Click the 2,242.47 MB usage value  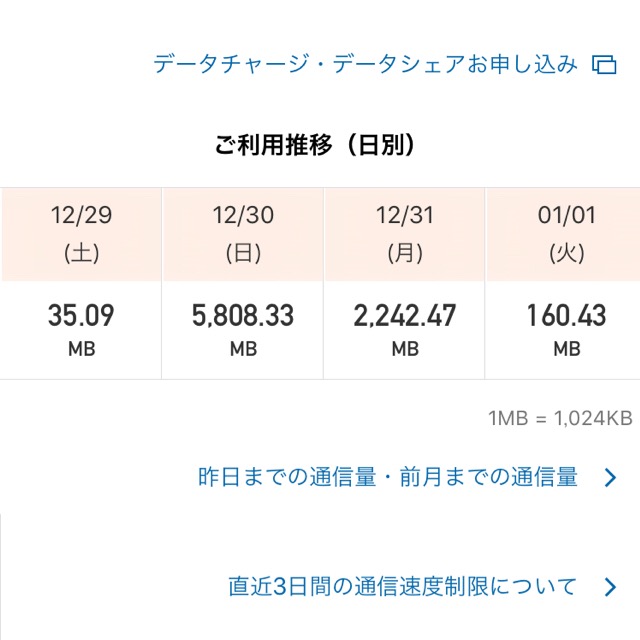pyautogui.click(x=405, y=317)
